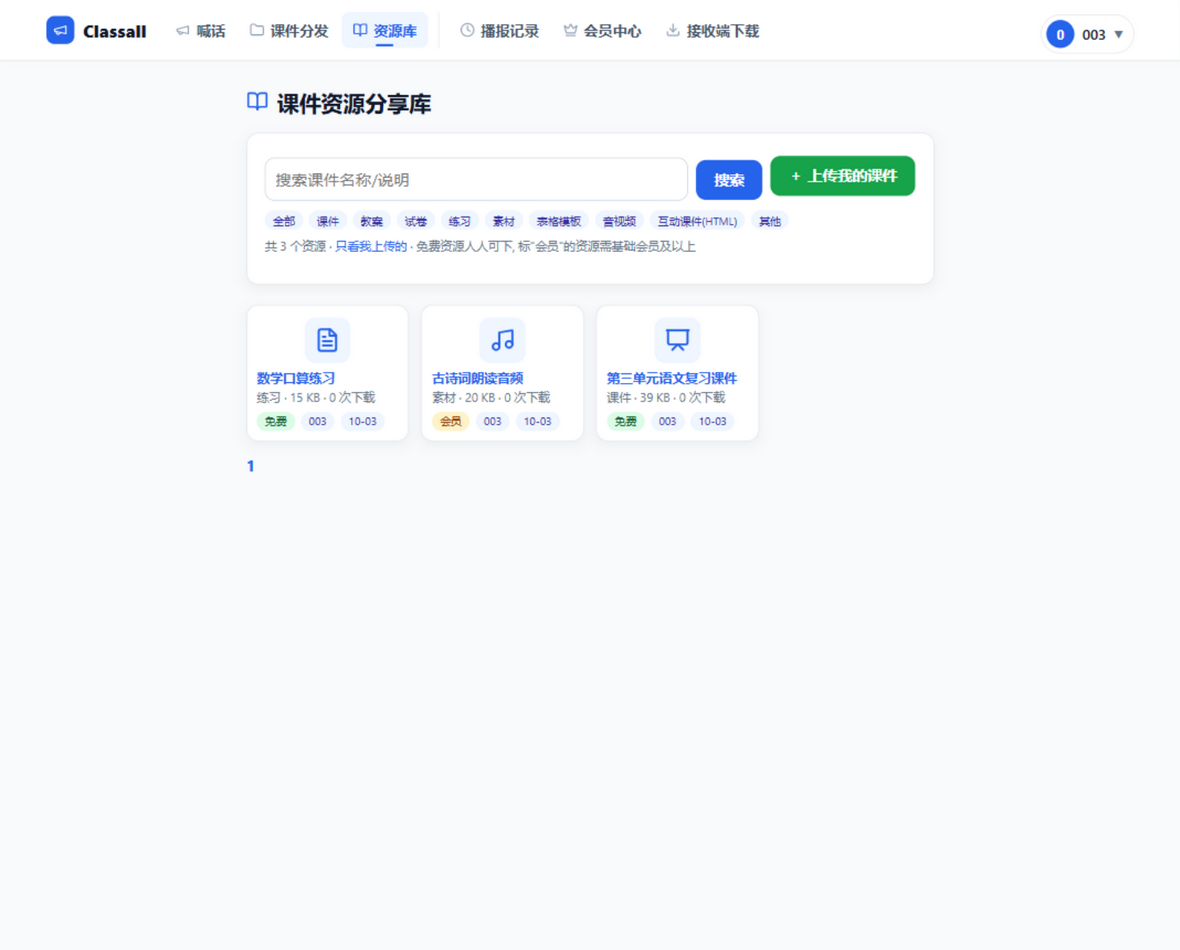
Task: Click the 免费 tag on 数学口算练习
Action: coord(275,422)
